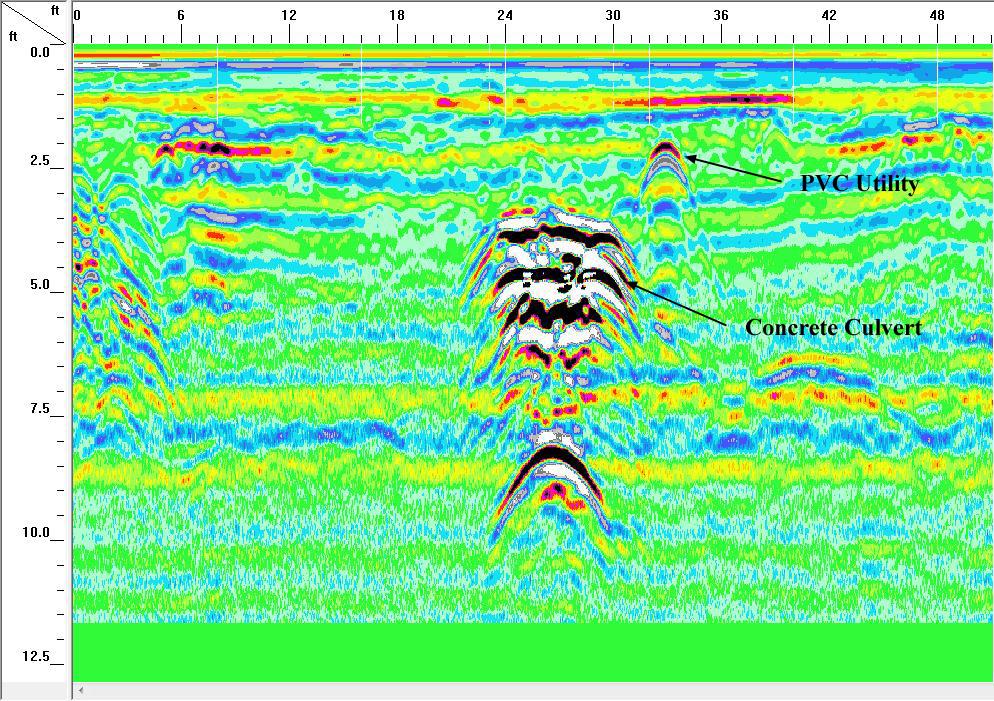Click the 6 ft mark on the horizontal ruler
The image size is (994, 701).
(181, 15)
